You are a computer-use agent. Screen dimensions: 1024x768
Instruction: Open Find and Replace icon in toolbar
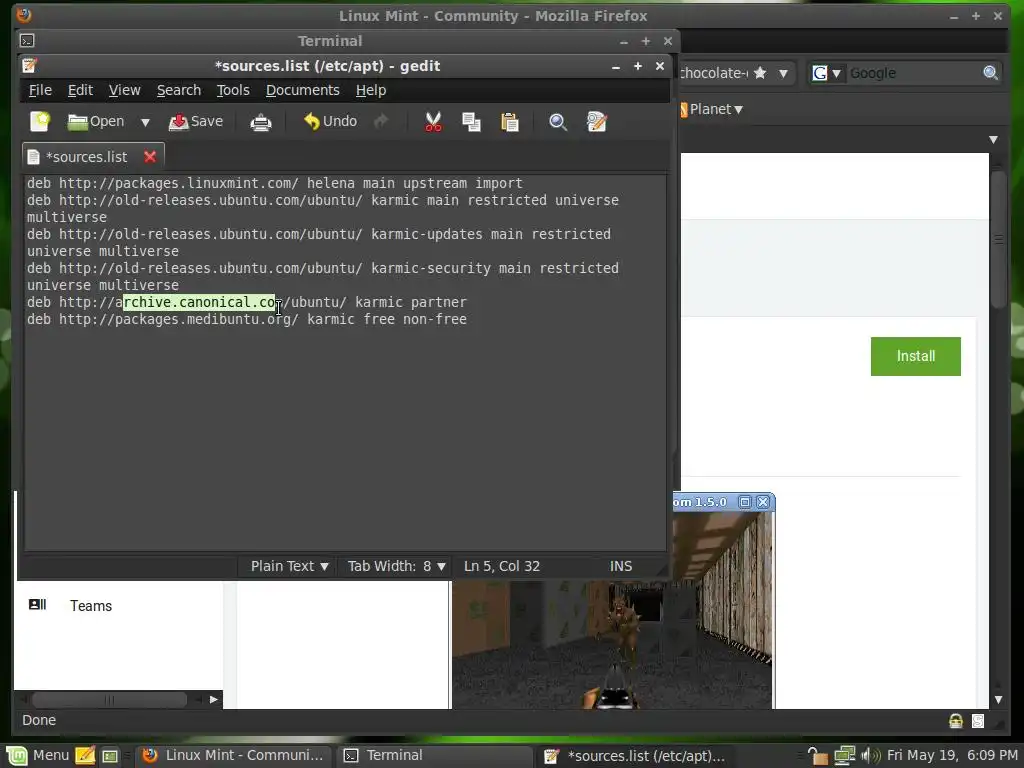click(596, 122)
